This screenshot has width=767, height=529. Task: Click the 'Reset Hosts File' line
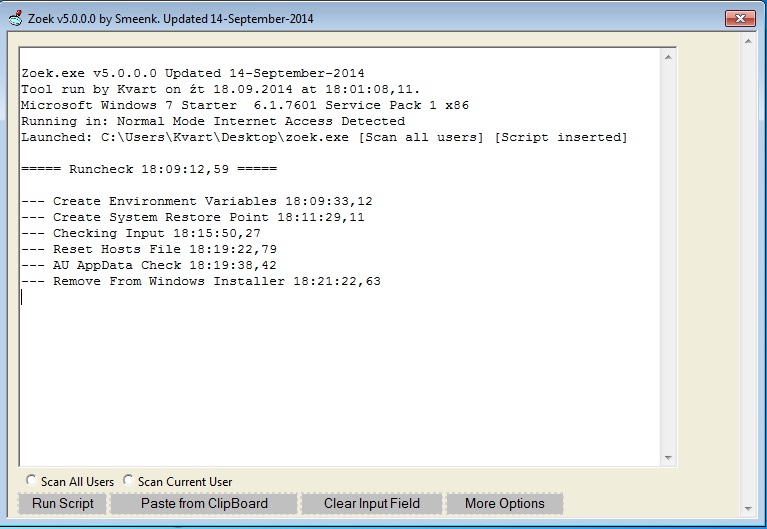coord(149,249)
